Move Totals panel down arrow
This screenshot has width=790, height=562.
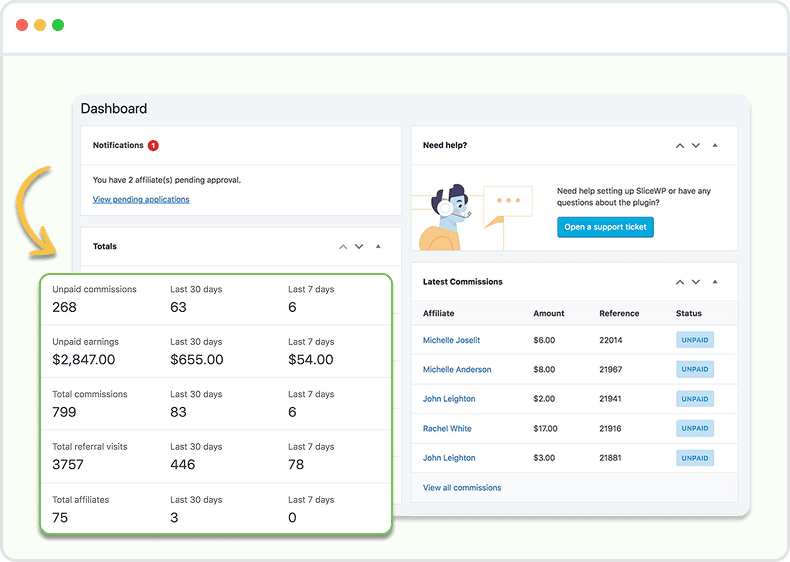coord(359,247)
